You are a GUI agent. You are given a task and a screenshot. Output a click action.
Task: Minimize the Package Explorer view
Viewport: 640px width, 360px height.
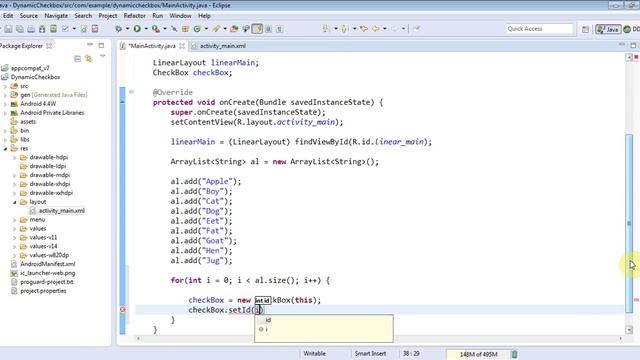tap(90, 45)
